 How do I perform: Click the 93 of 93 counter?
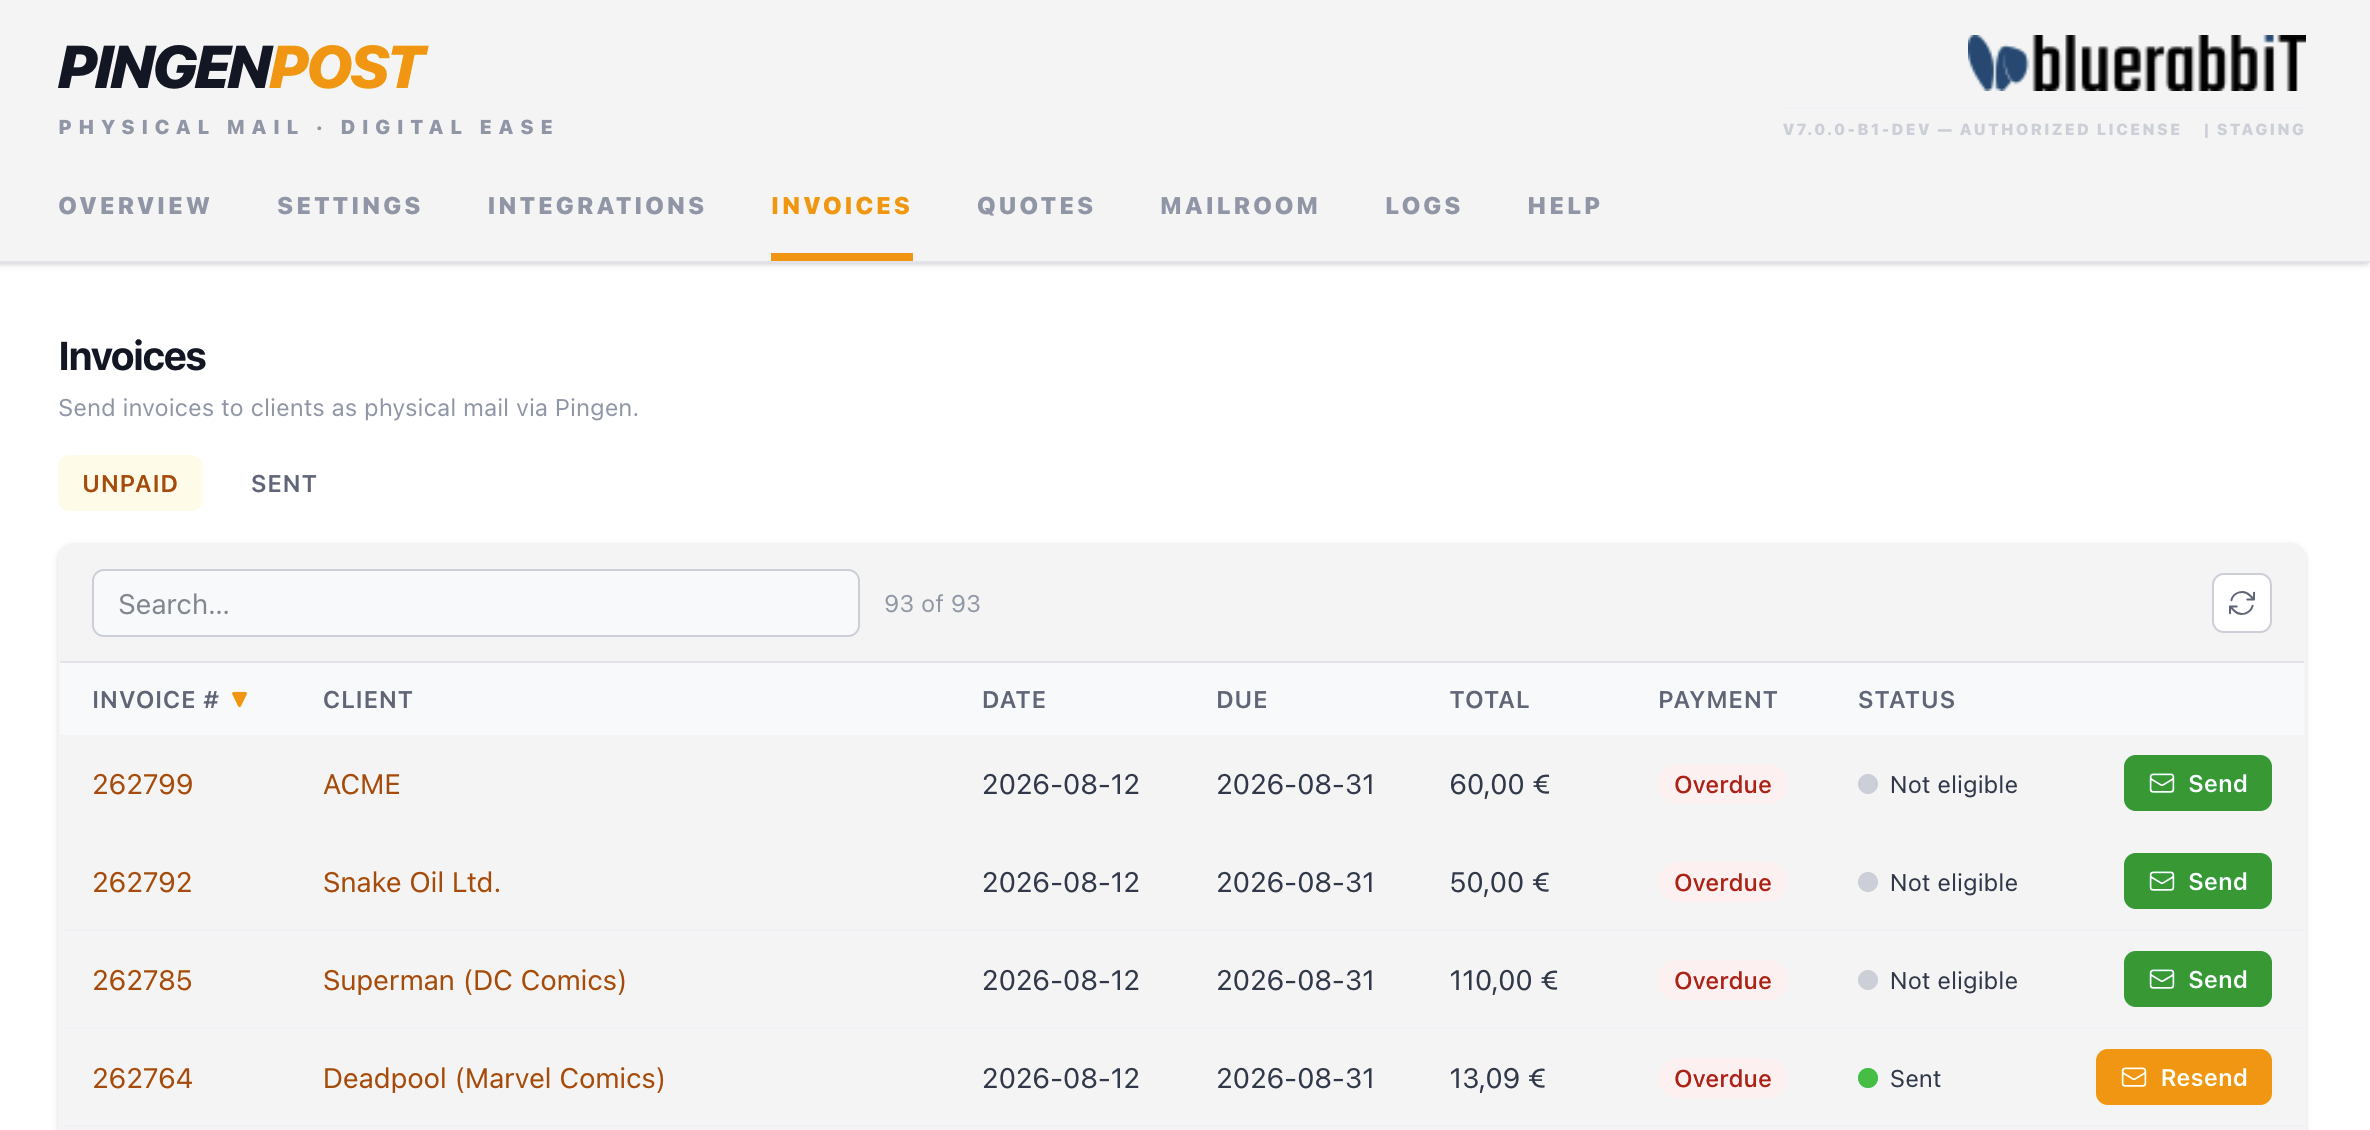tap(932, 604)
